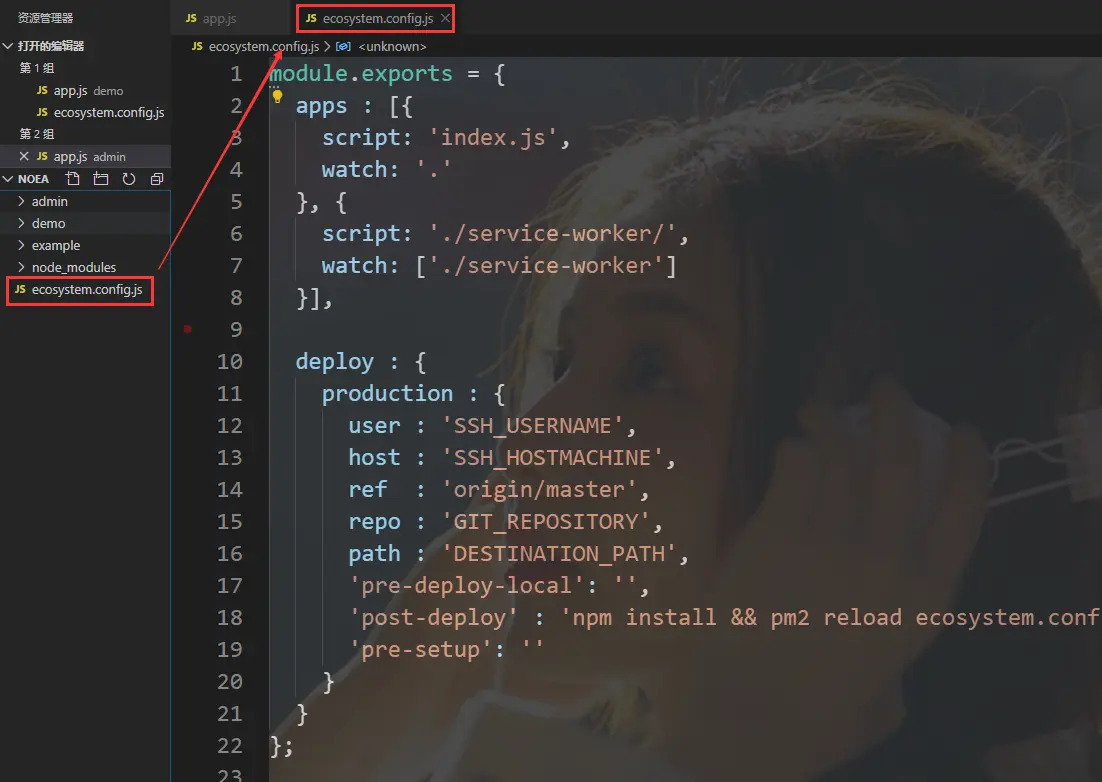Click ecosystem.config.js in the breadcrumb
The height and width of the screenshot is (782, 1102).
[264, 46]
